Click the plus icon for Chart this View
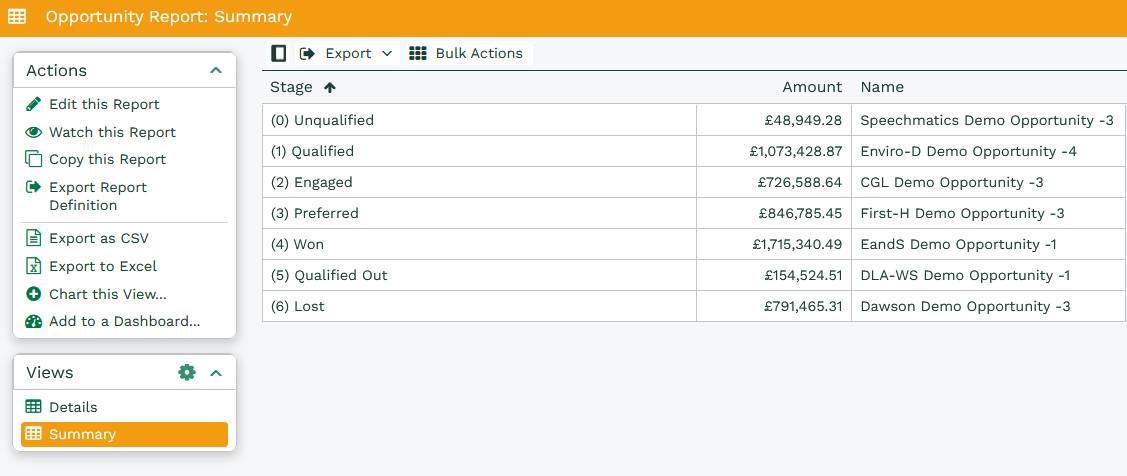 33,294
